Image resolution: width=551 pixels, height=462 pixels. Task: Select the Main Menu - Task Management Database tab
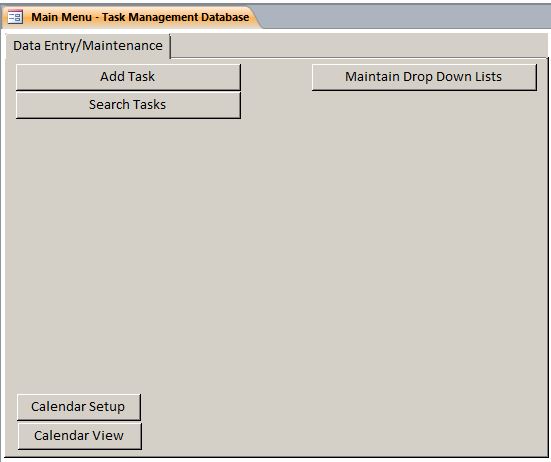coord(132,17)
